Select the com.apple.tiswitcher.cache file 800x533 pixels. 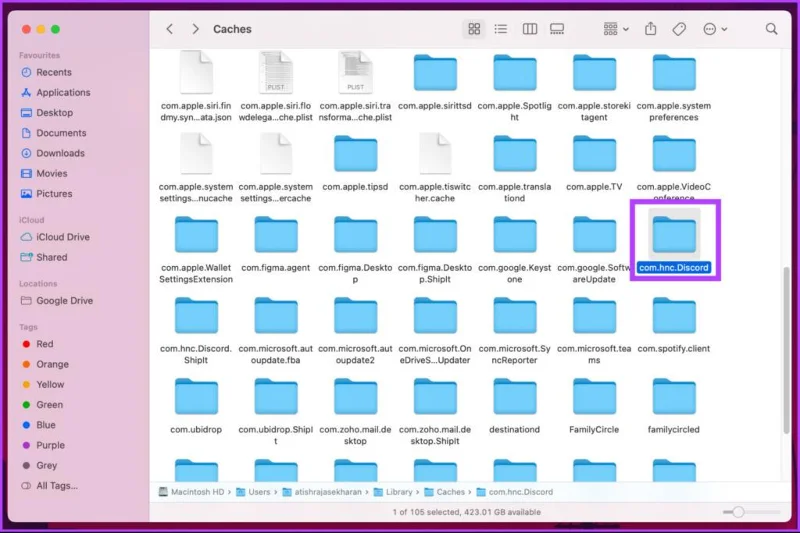(435, 167)
